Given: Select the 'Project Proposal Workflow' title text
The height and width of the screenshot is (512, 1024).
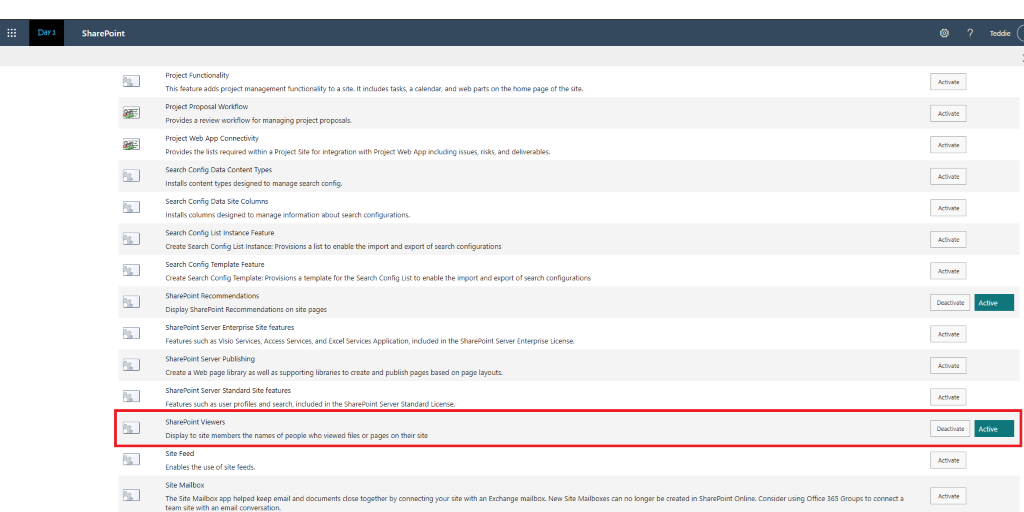Looking at the screenshot, I should pos(206,106).
